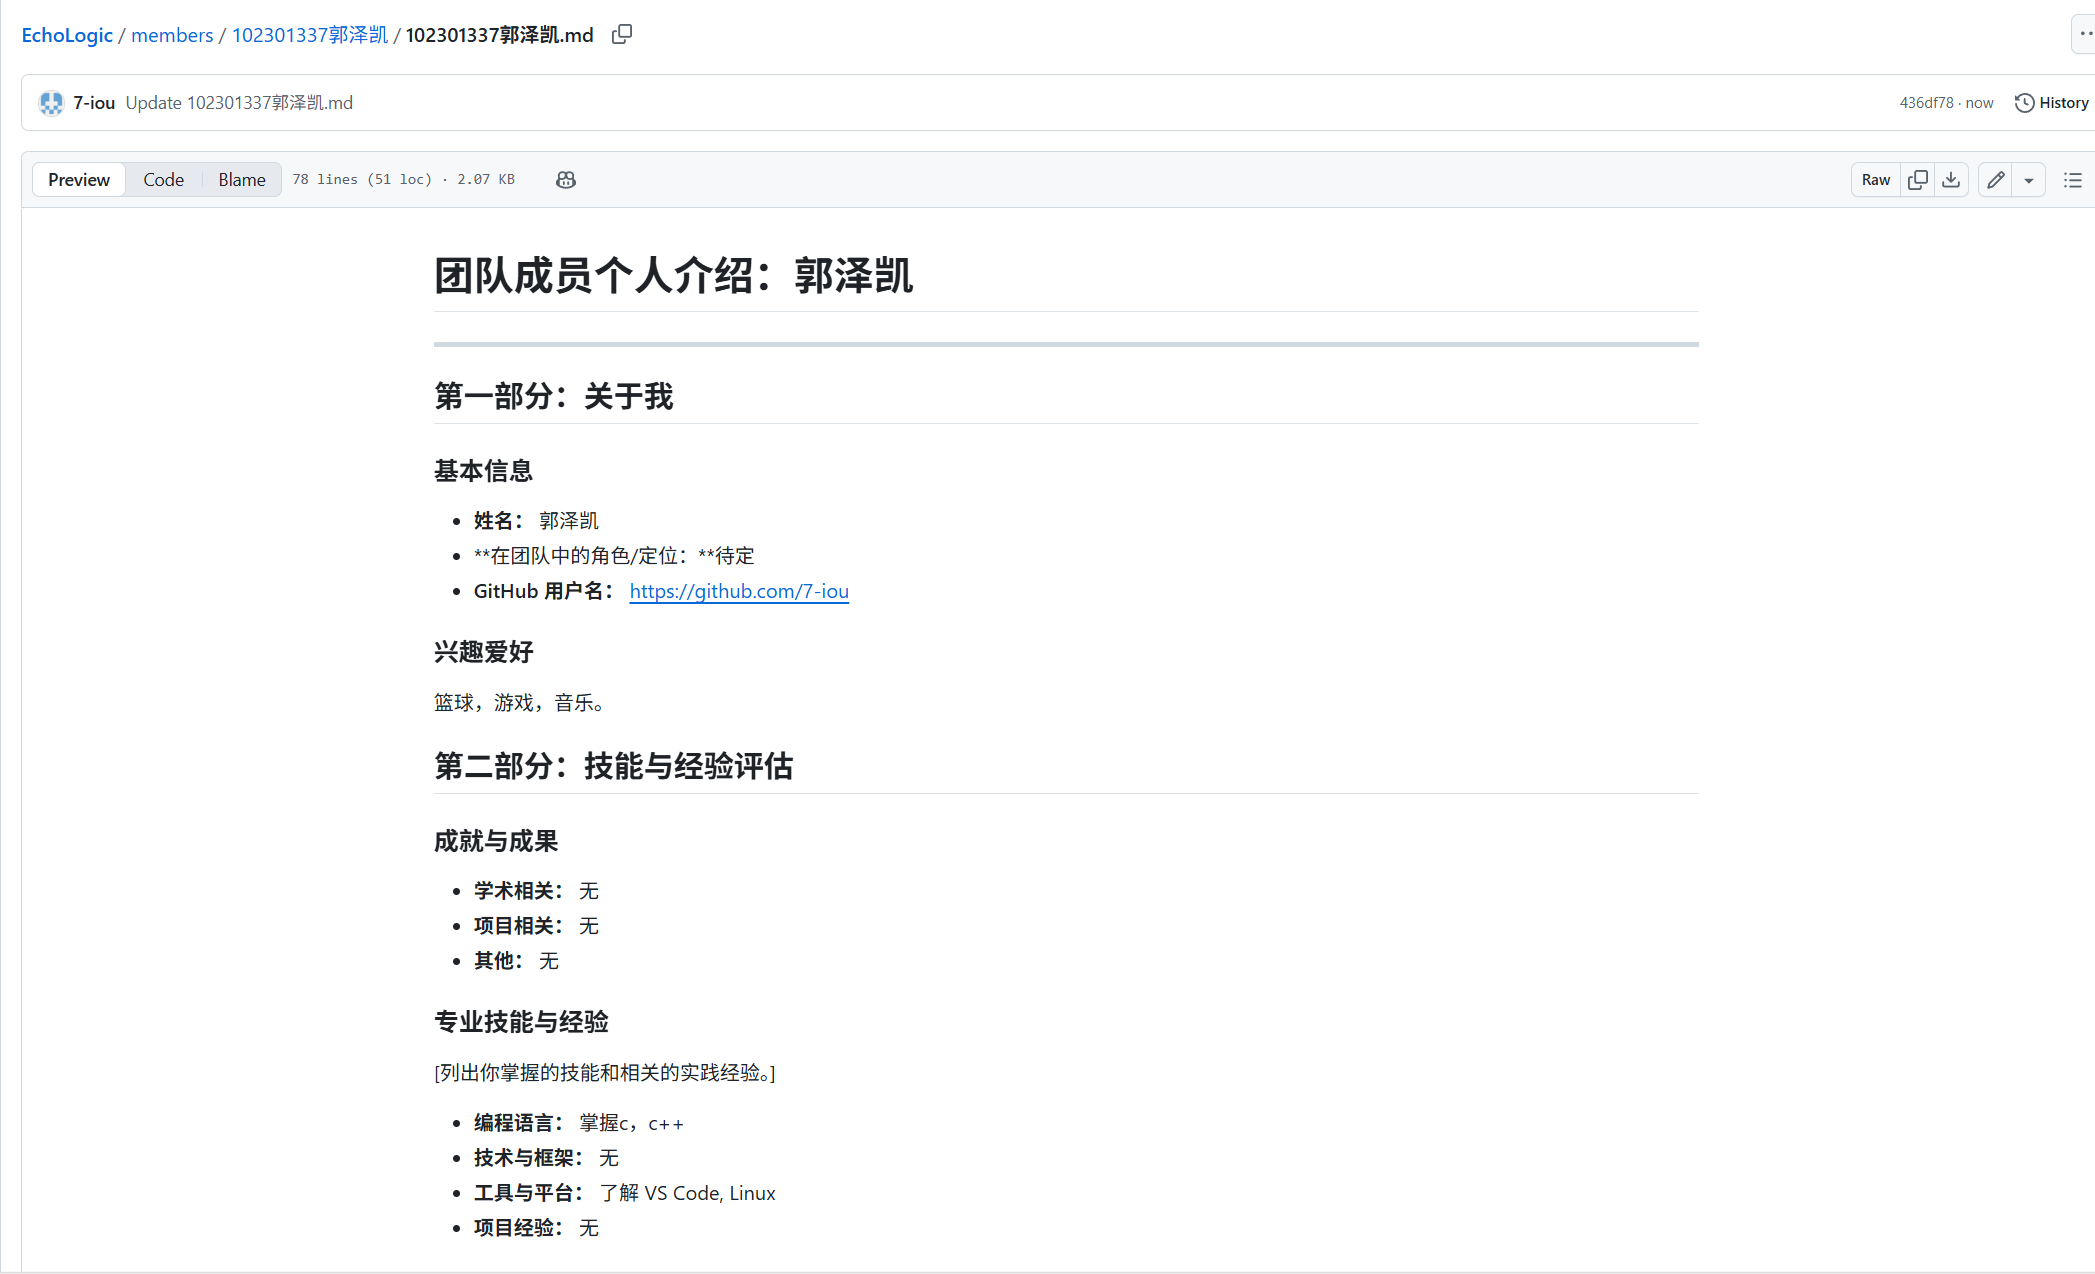The width and height of the screenshot is (2095, 1274).
Task: Open the commit message 'Update 102301337郭泽凯.md'
Action: pos(241,102)
